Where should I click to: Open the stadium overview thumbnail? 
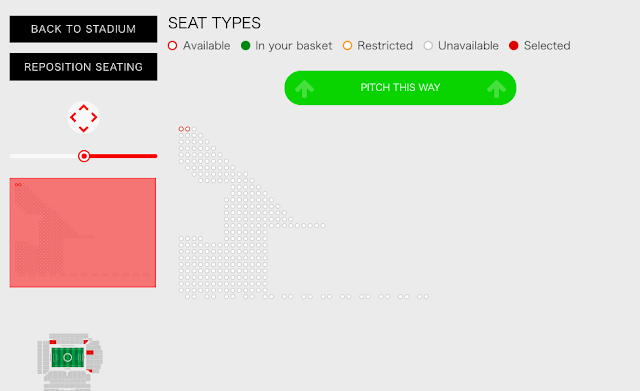click(x=69, y=362)
